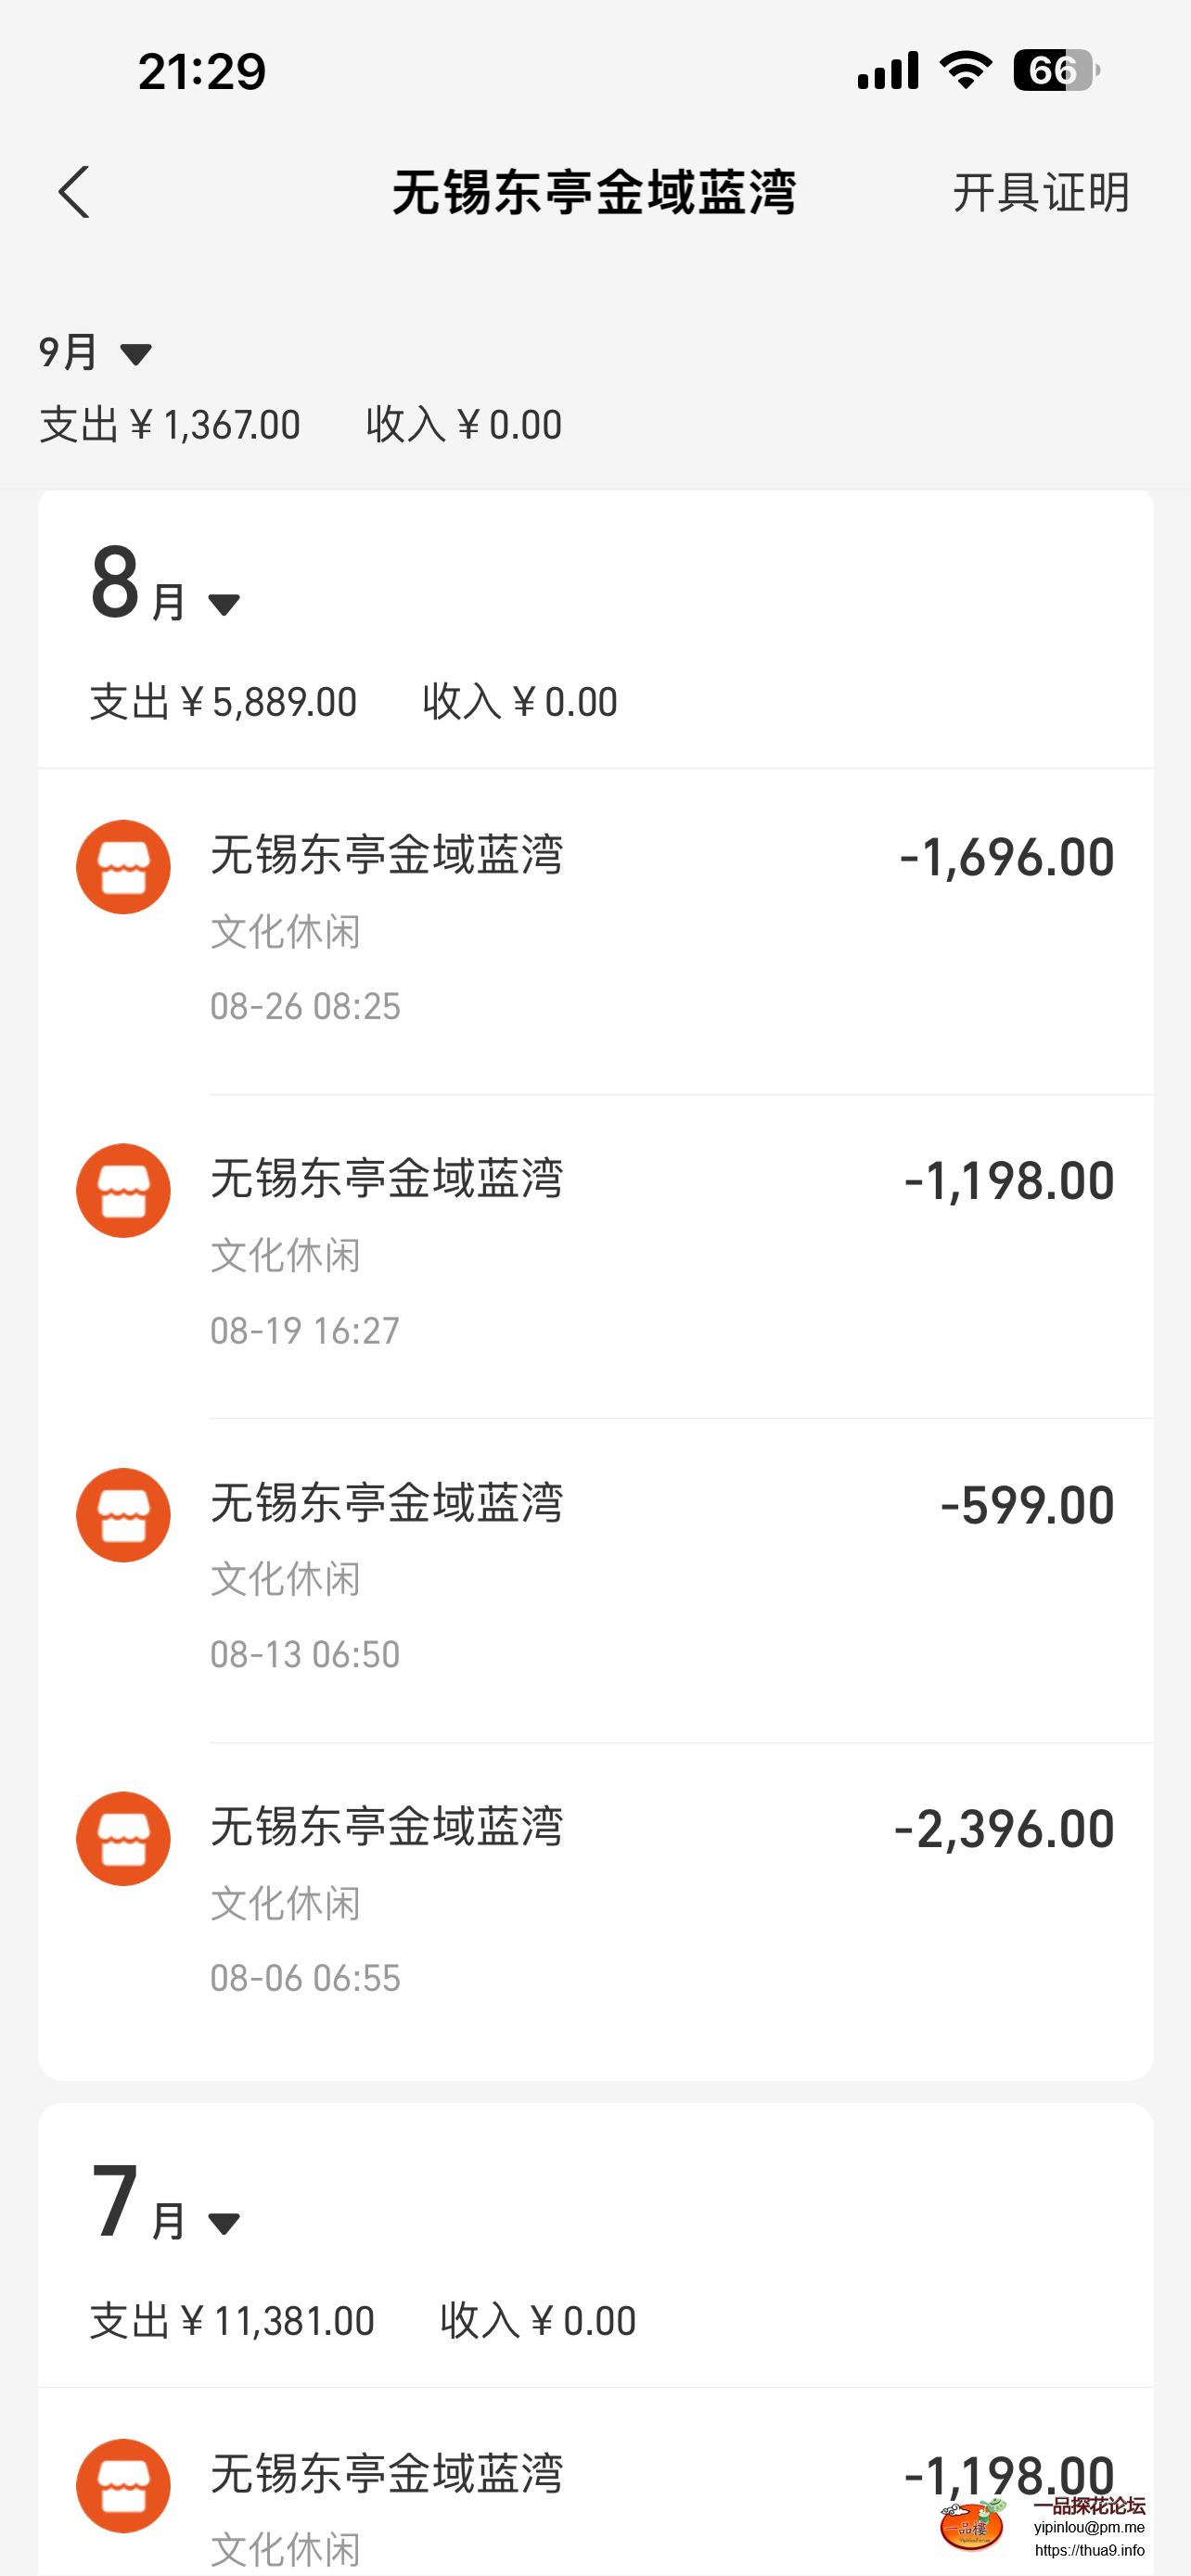Expand the 8月 month selector arrow
The image size is (1191, 2576).
223,605
